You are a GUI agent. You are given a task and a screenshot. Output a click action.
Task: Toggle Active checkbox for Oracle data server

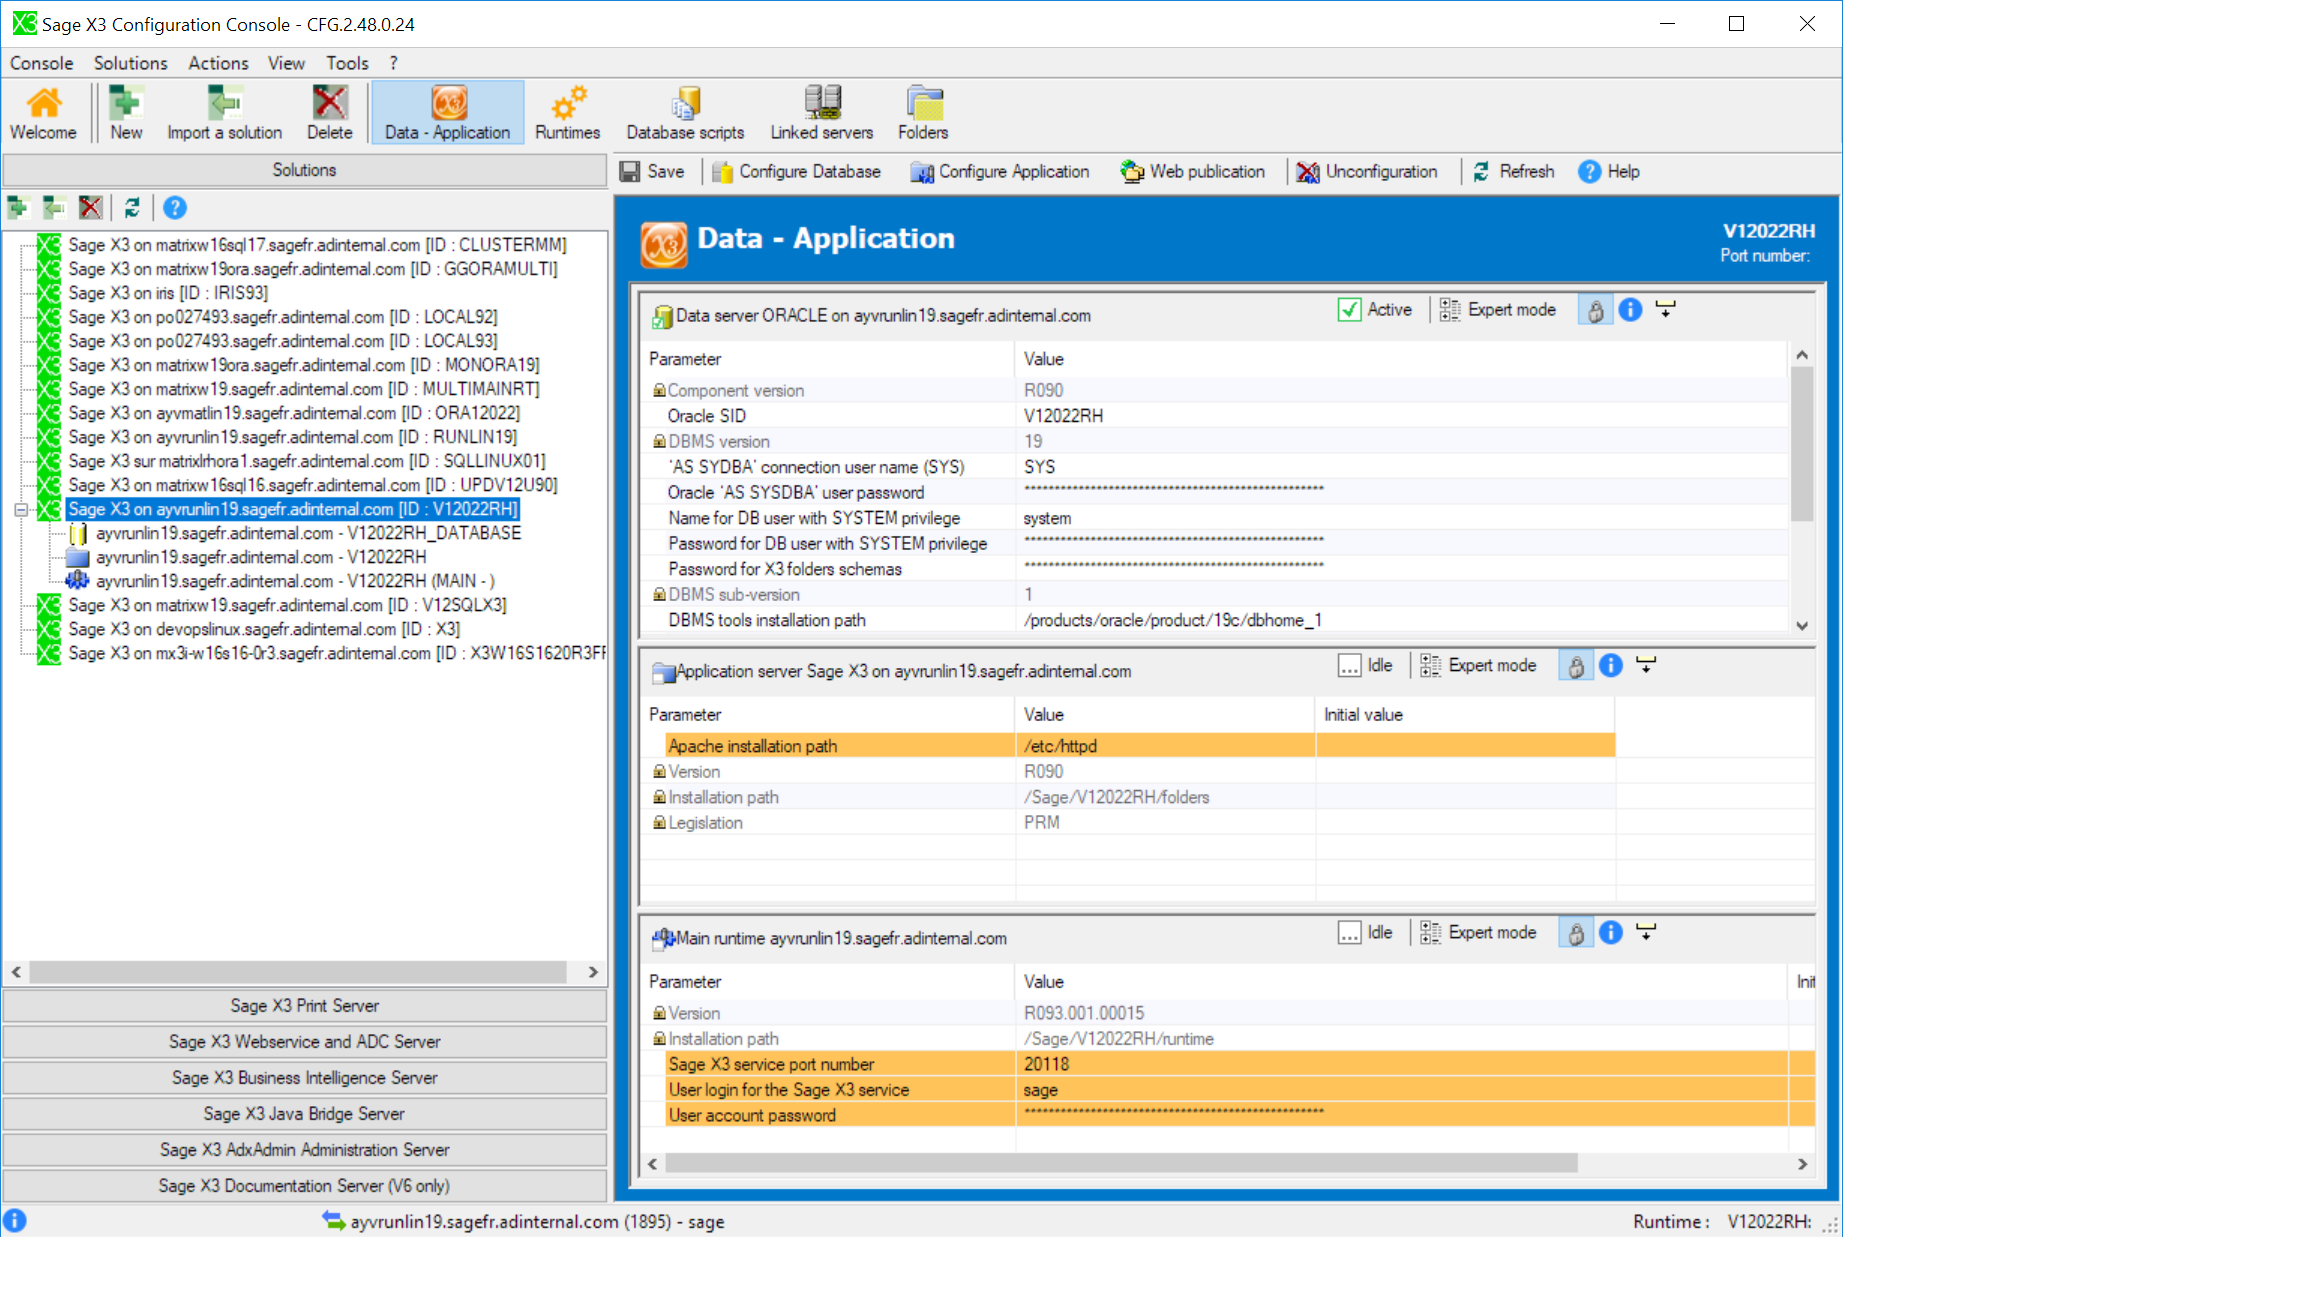tap(1349, 310)
